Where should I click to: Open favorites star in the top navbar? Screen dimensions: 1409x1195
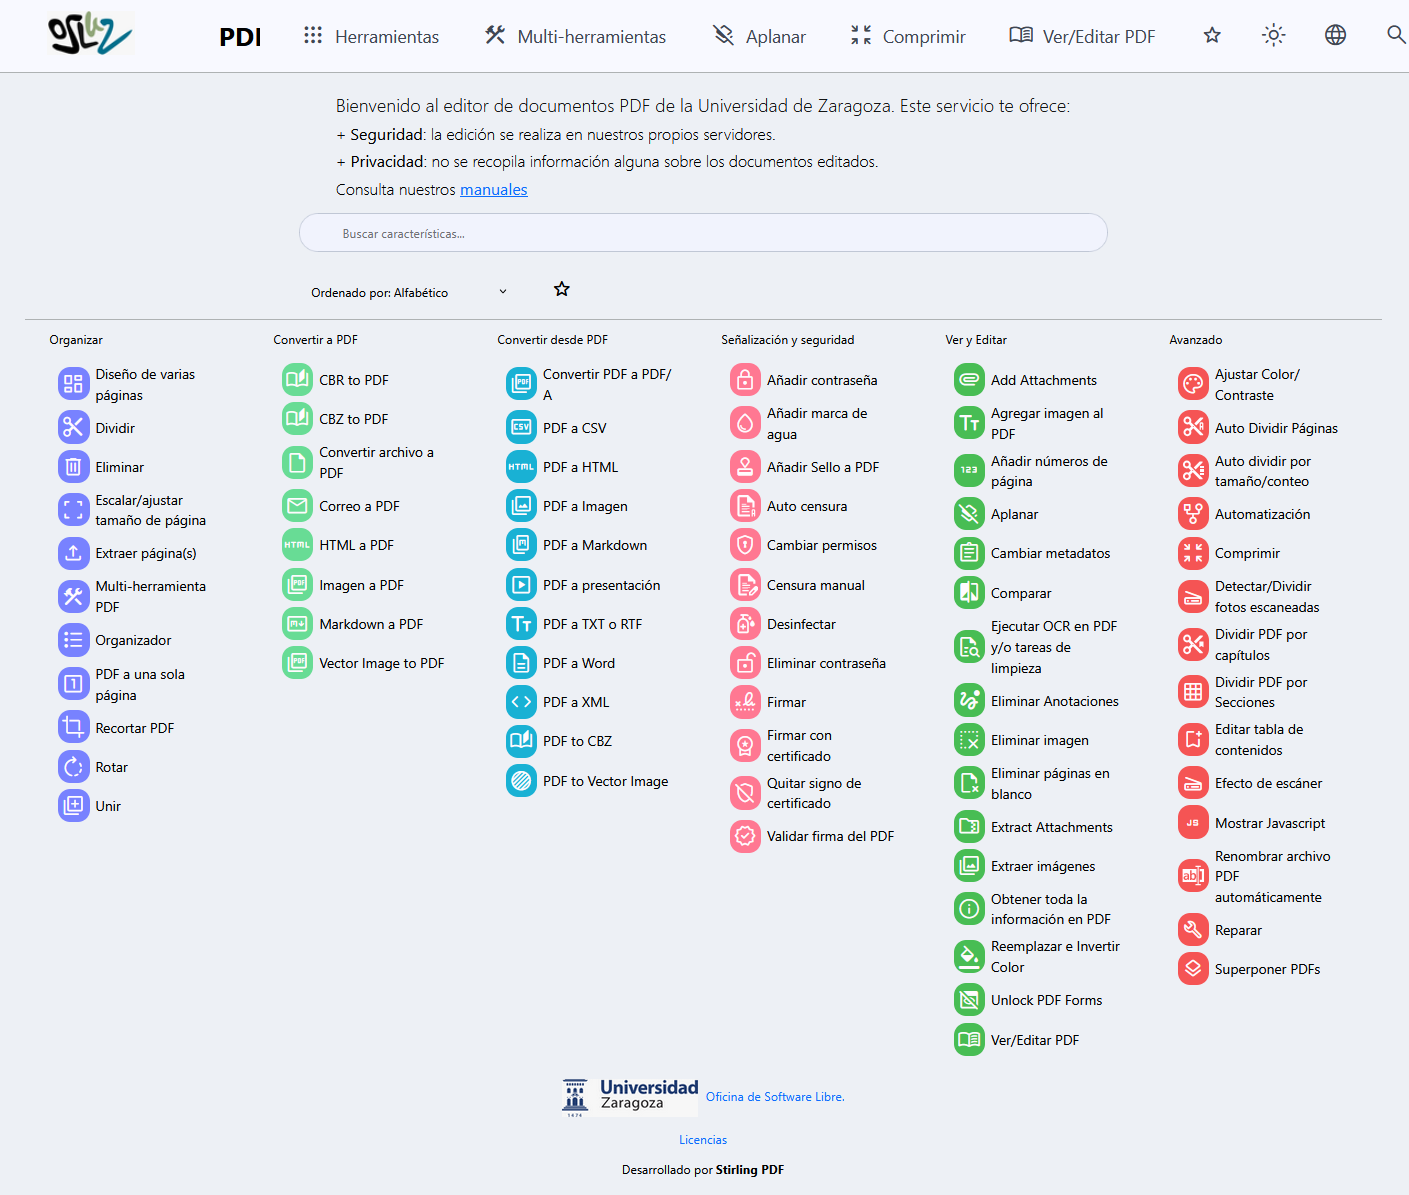1212,36
